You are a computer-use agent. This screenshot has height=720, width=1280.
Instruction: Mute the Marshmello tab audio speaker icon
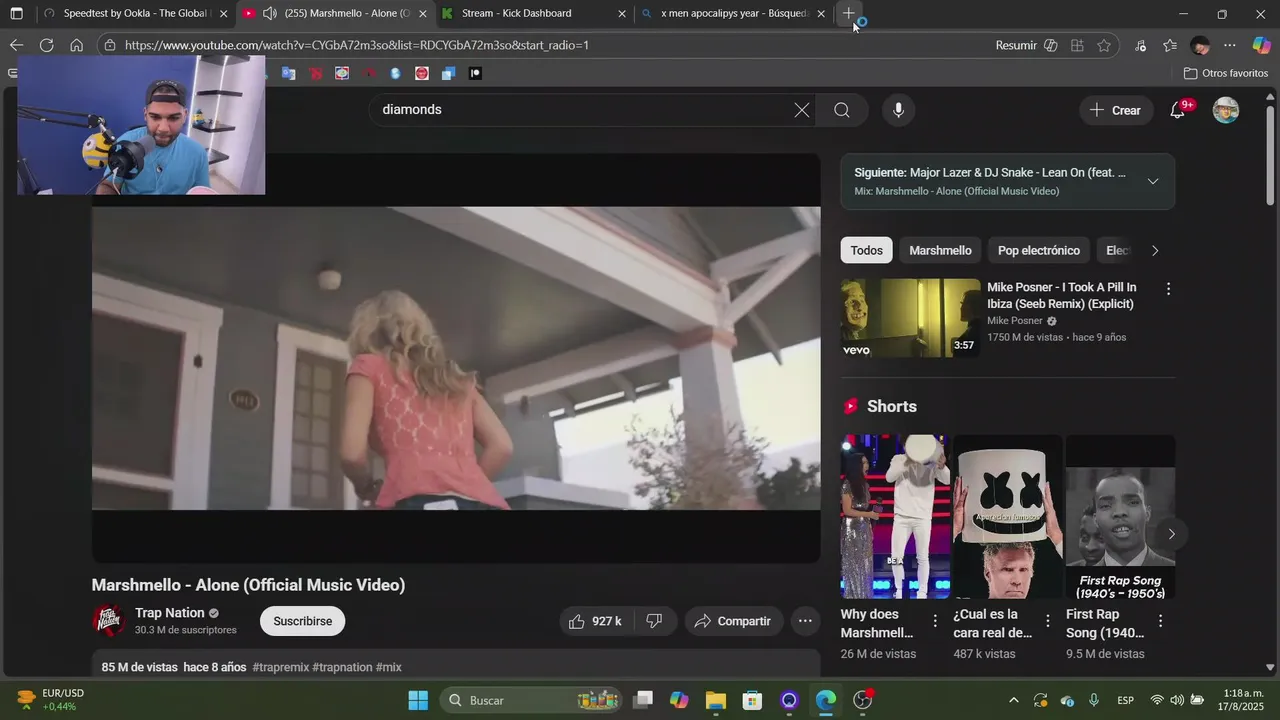tap(269, 14)
